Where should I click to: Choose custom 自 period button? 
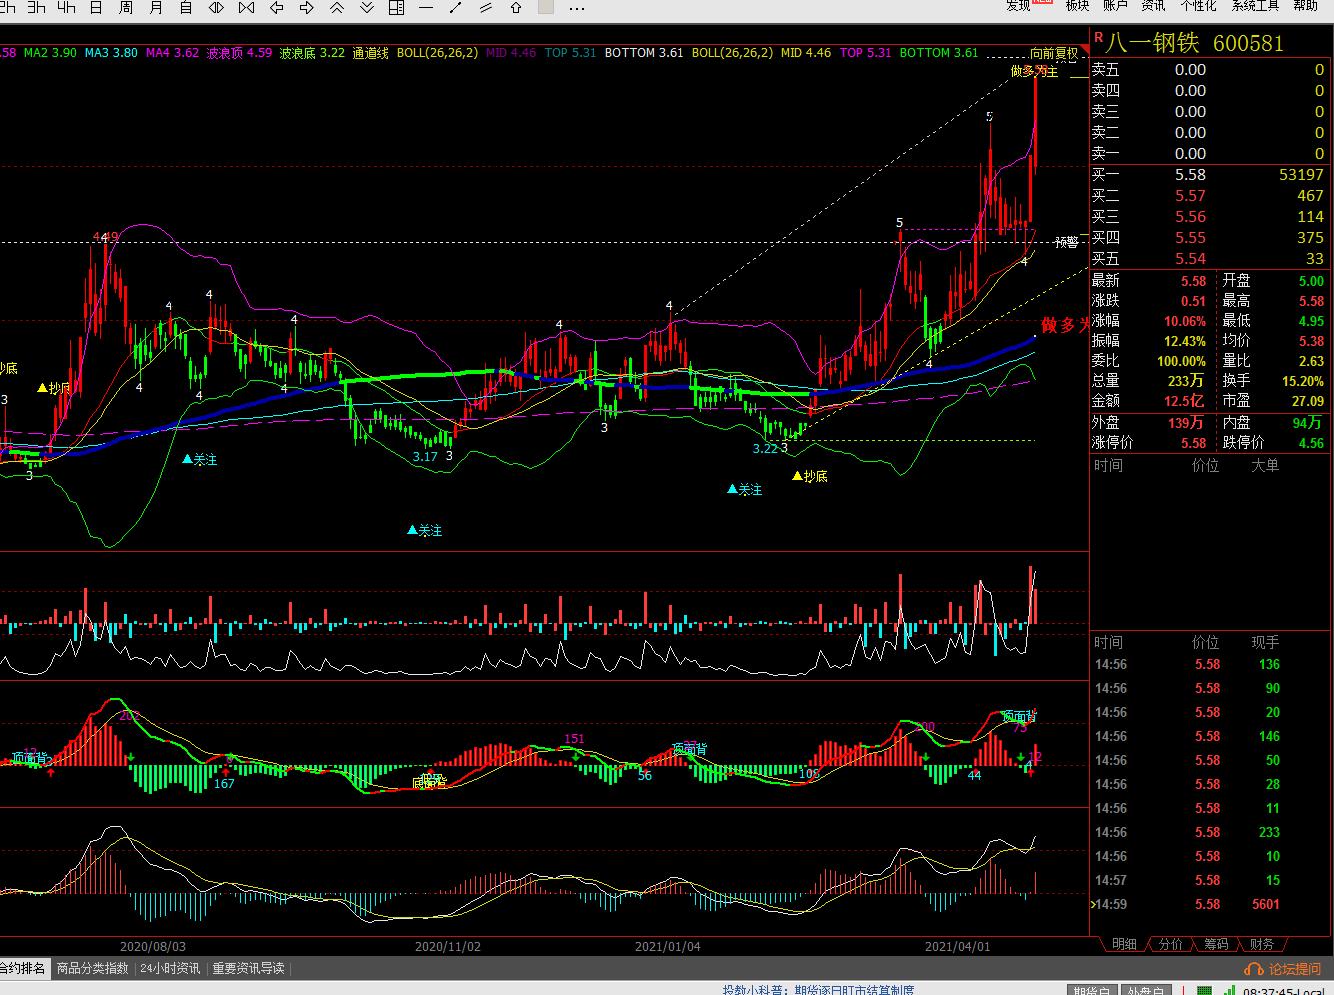click(186, 7)
